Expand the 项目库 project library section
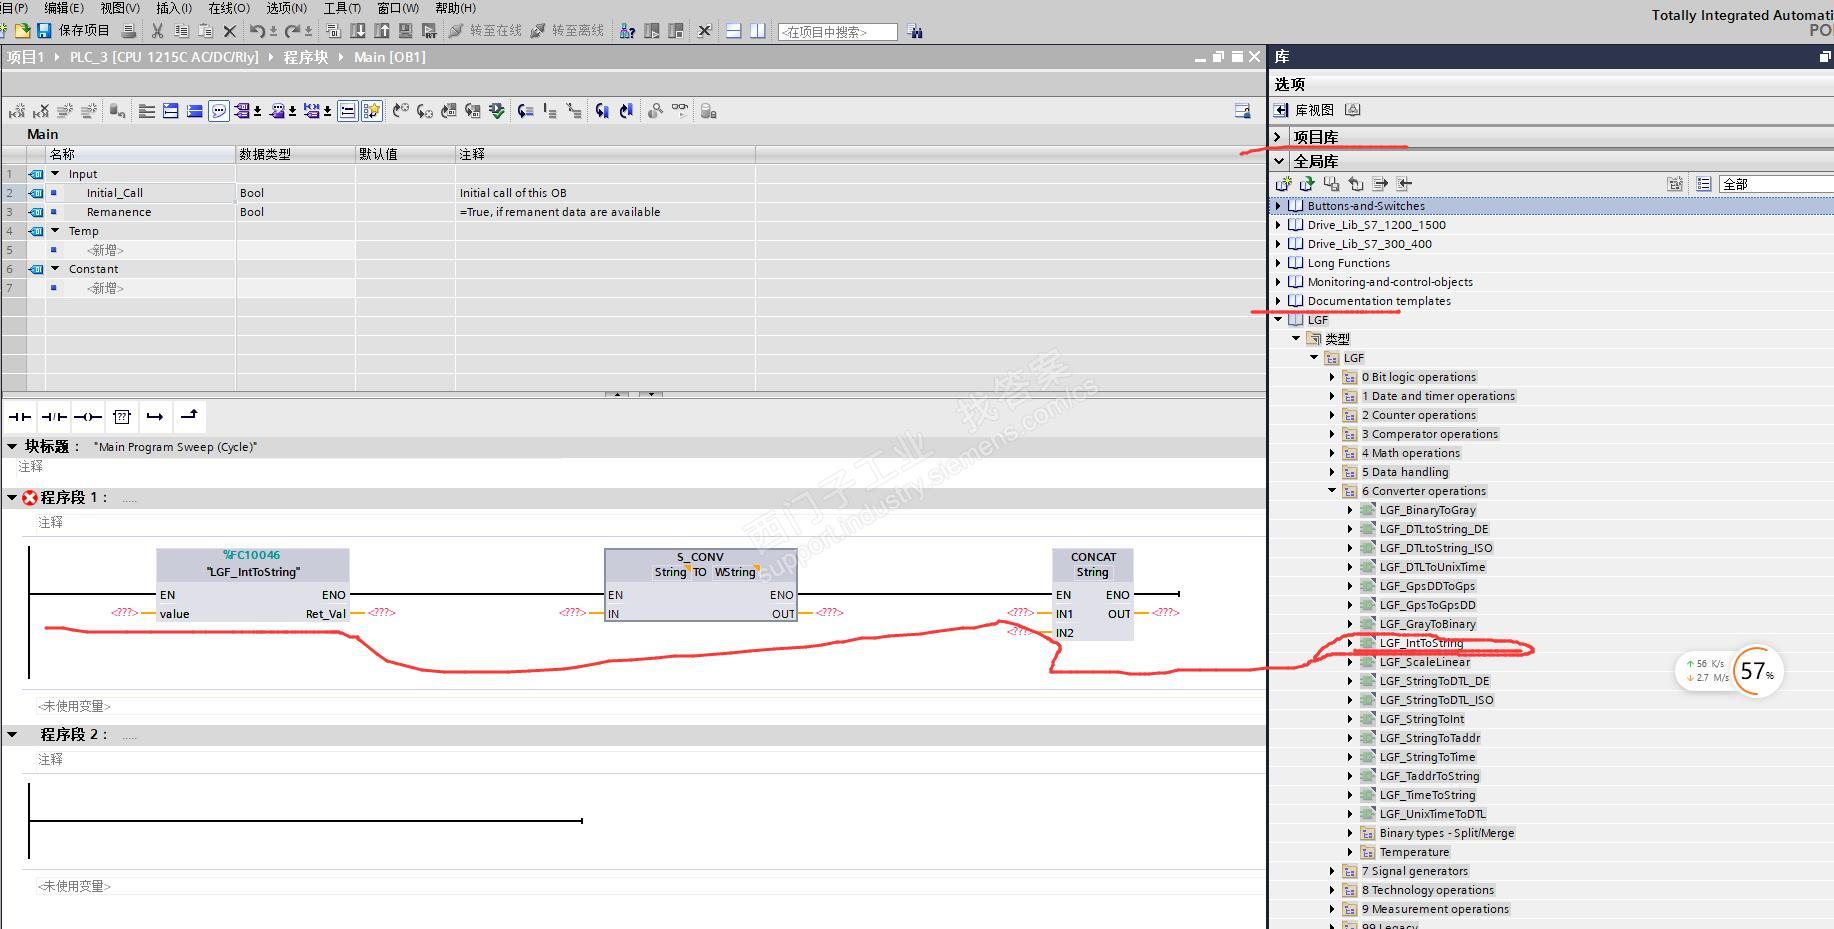 click(1278, 137)
